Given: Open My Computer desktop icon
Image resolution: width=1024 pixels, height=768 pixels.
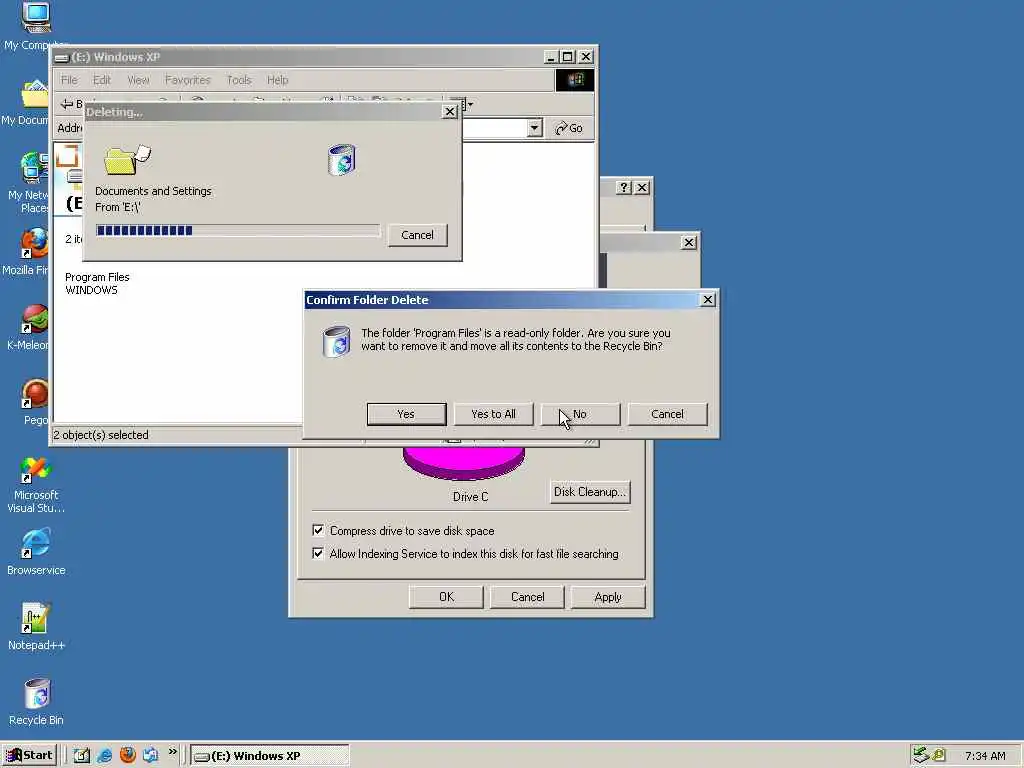Looking at the screenshot, I should [35, 26].
